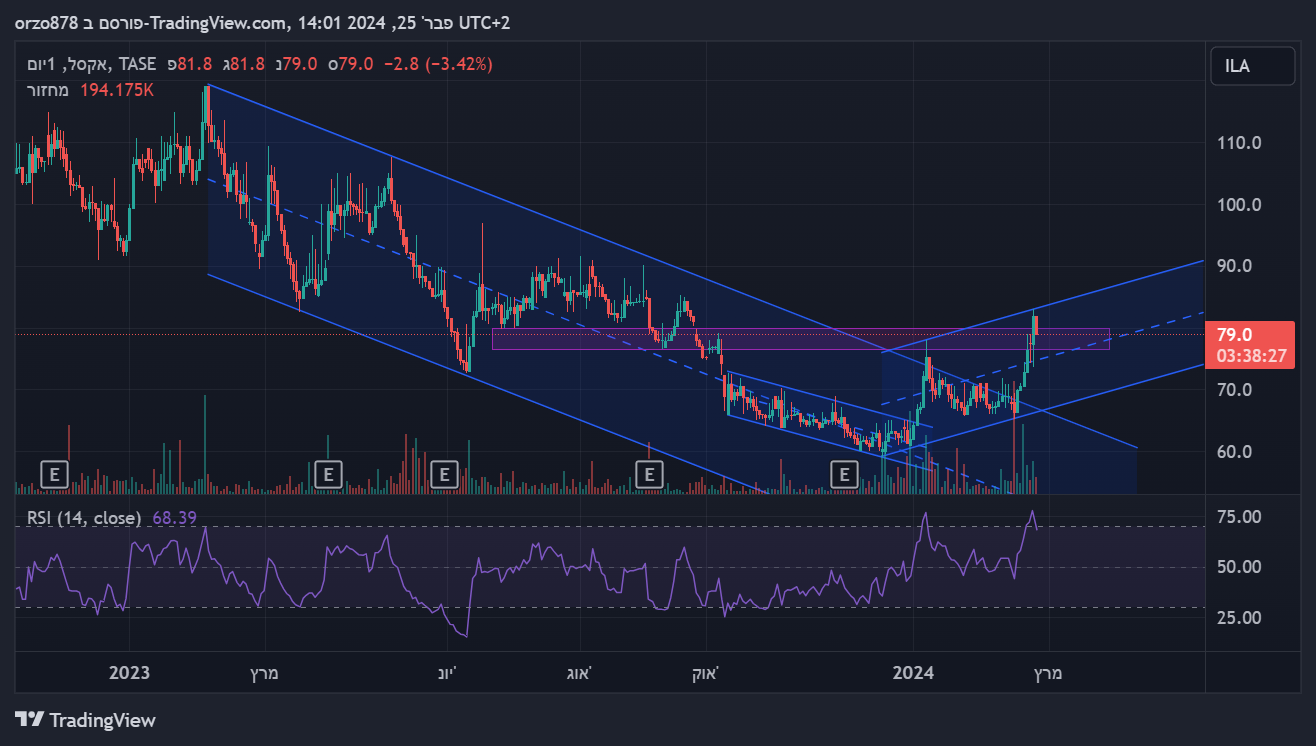The width and height of the screenshot is (1316, 746).
Task: Click the מחזור volume indicator label
Action: 48,90
